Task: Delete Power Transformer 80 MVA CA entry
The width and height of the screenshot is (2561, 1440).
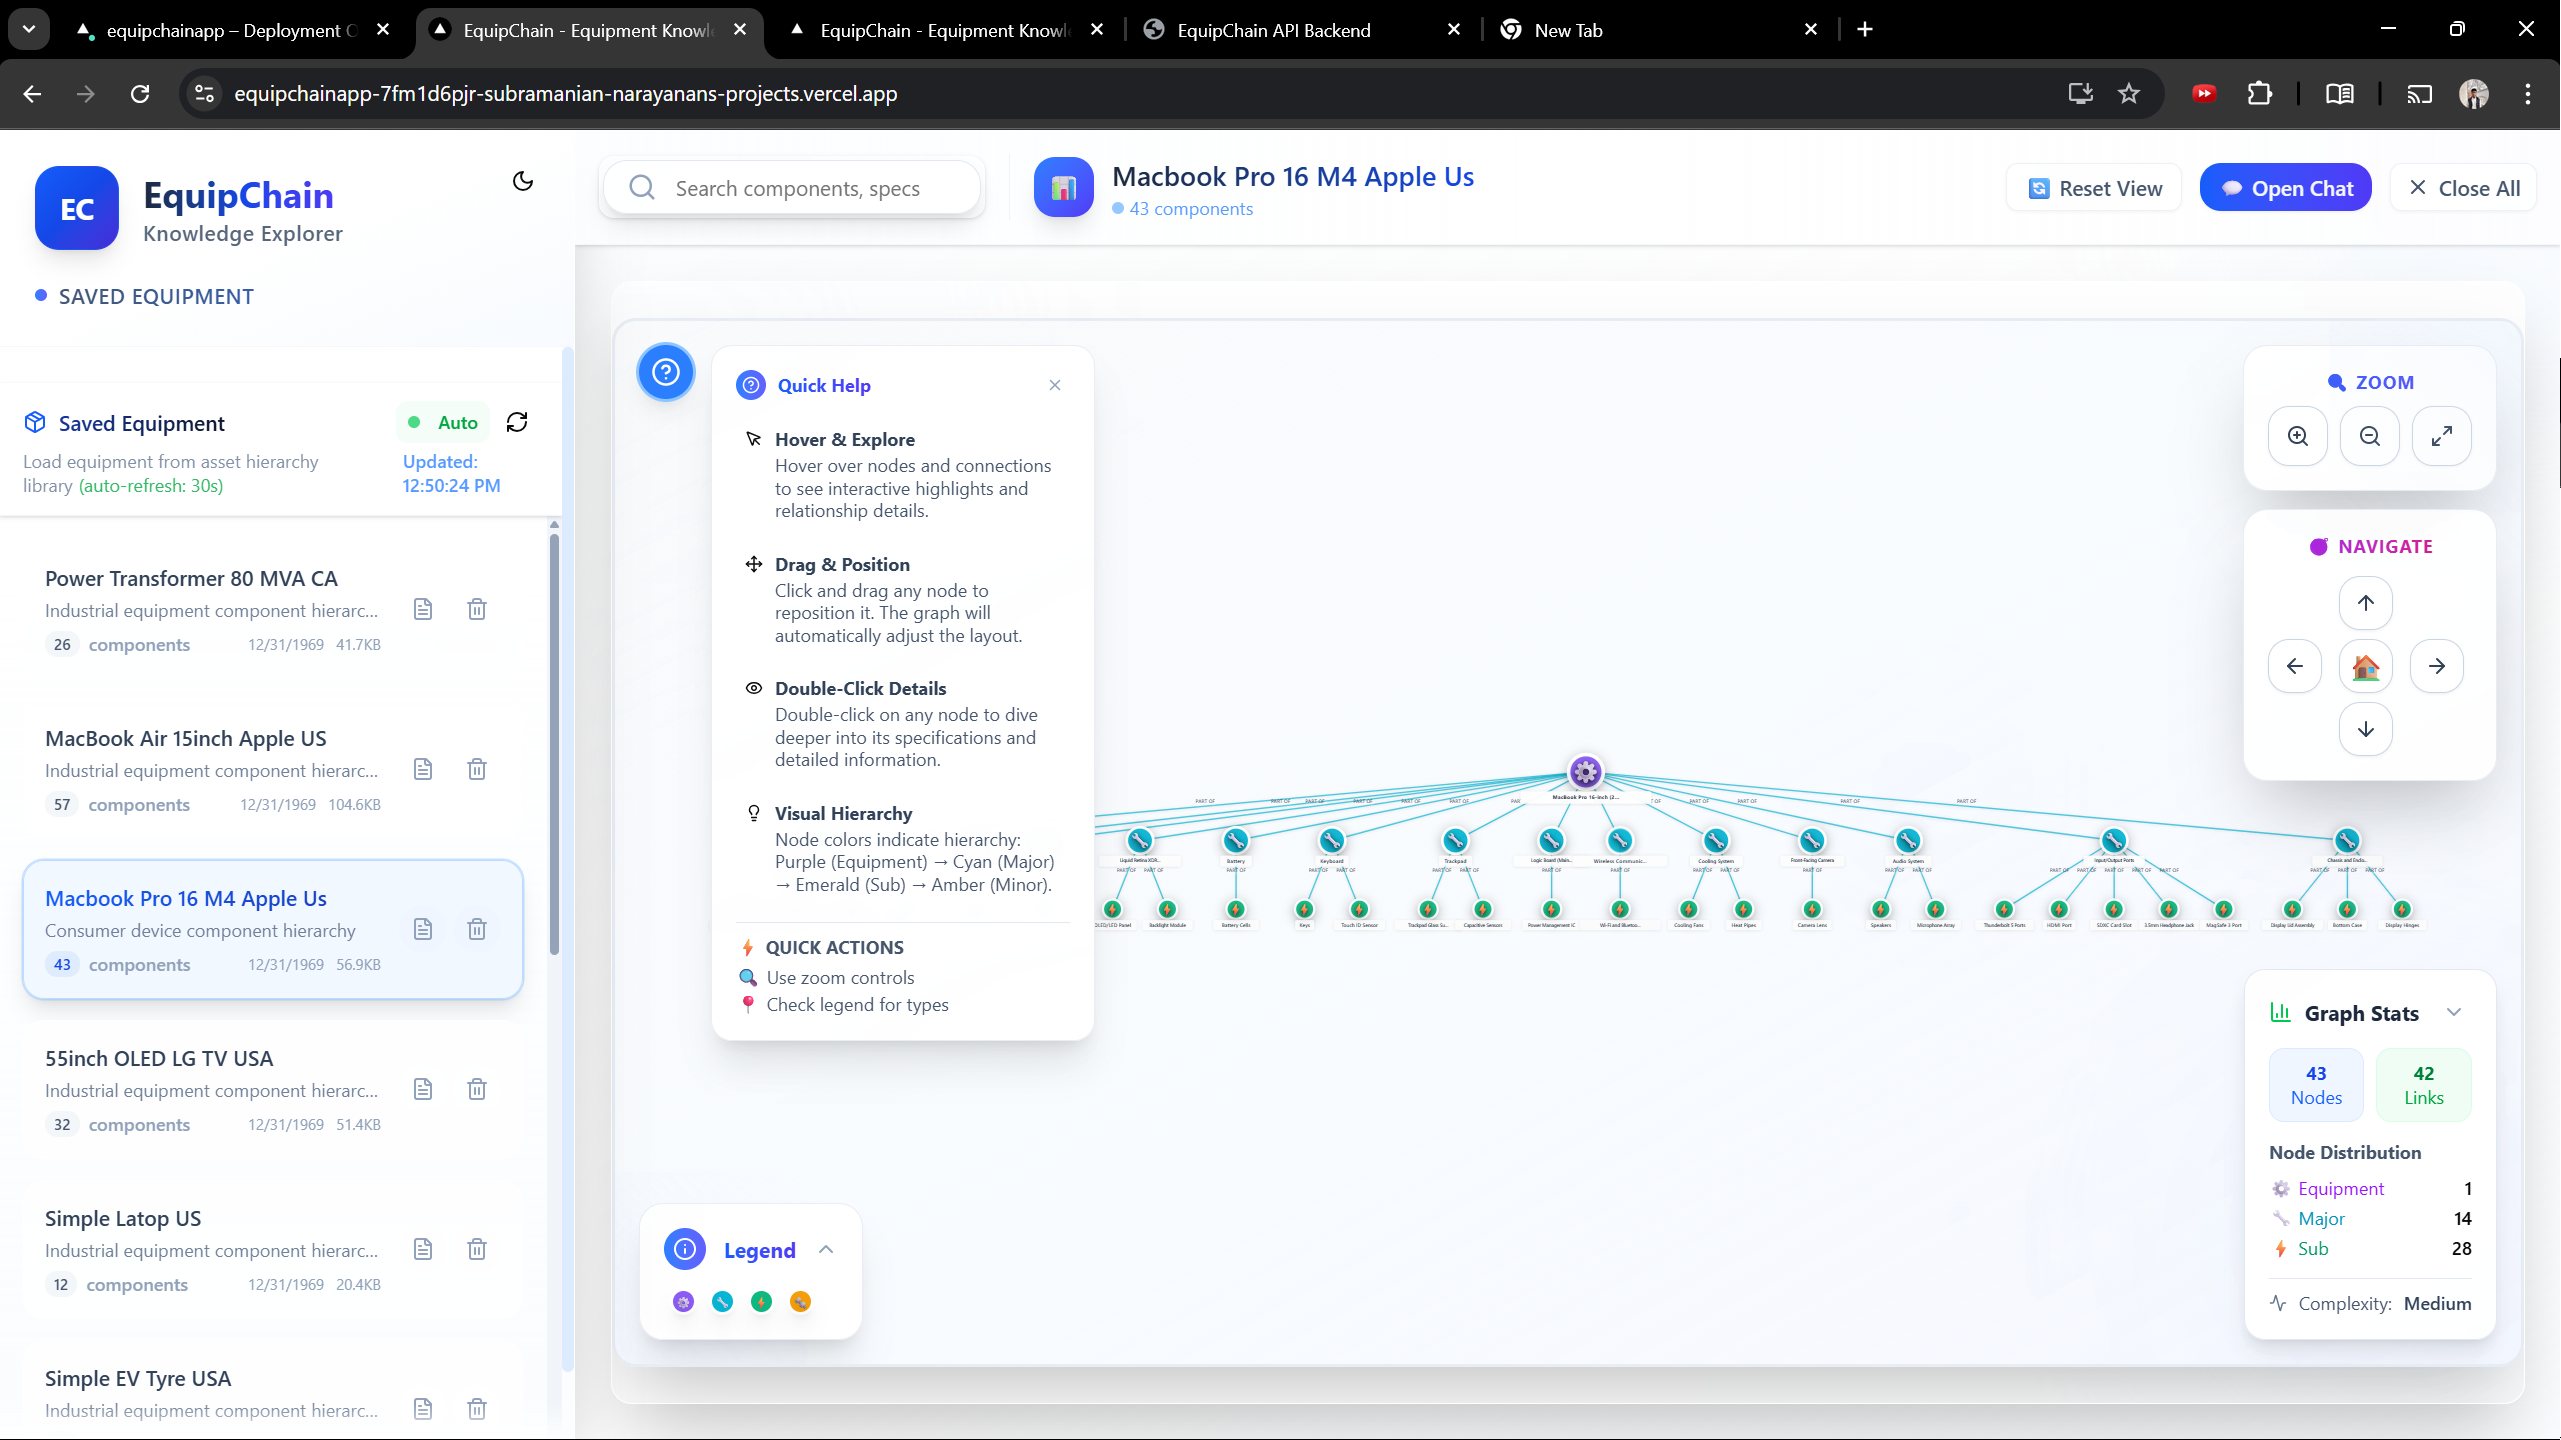Action: pos(477,609)
